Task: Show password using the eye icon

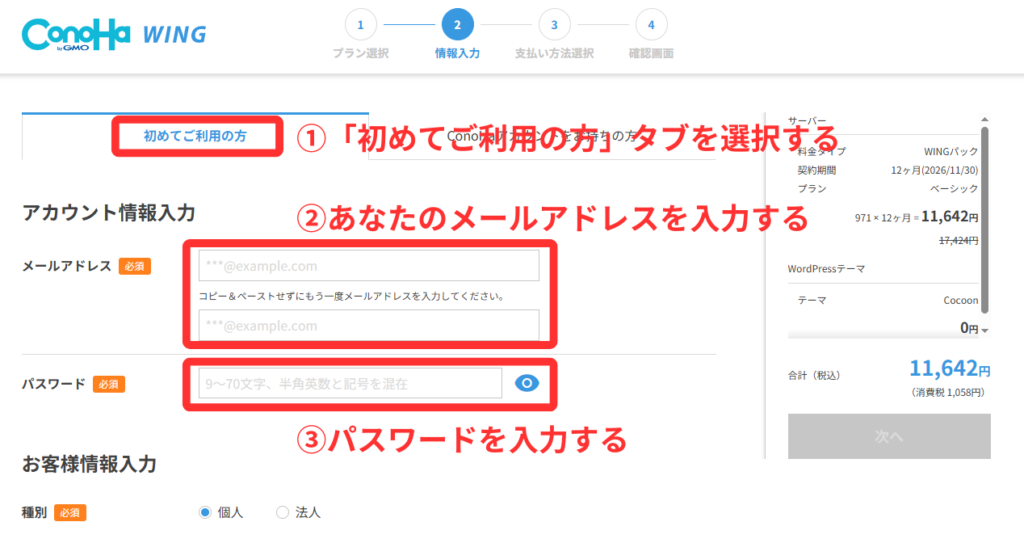Action: click(527, 383)
